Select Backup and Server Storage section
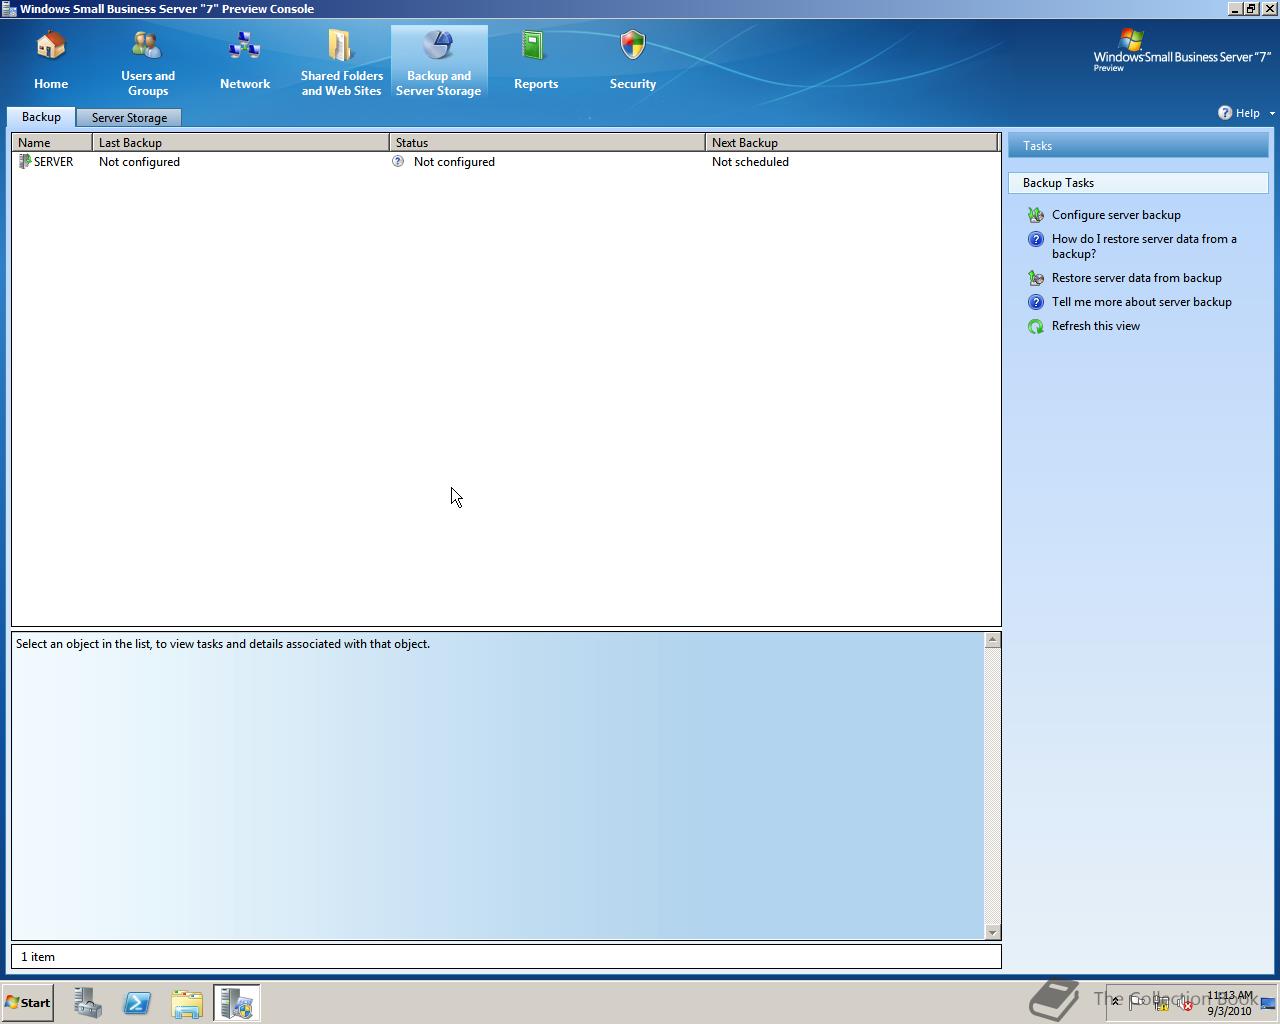 439,63
